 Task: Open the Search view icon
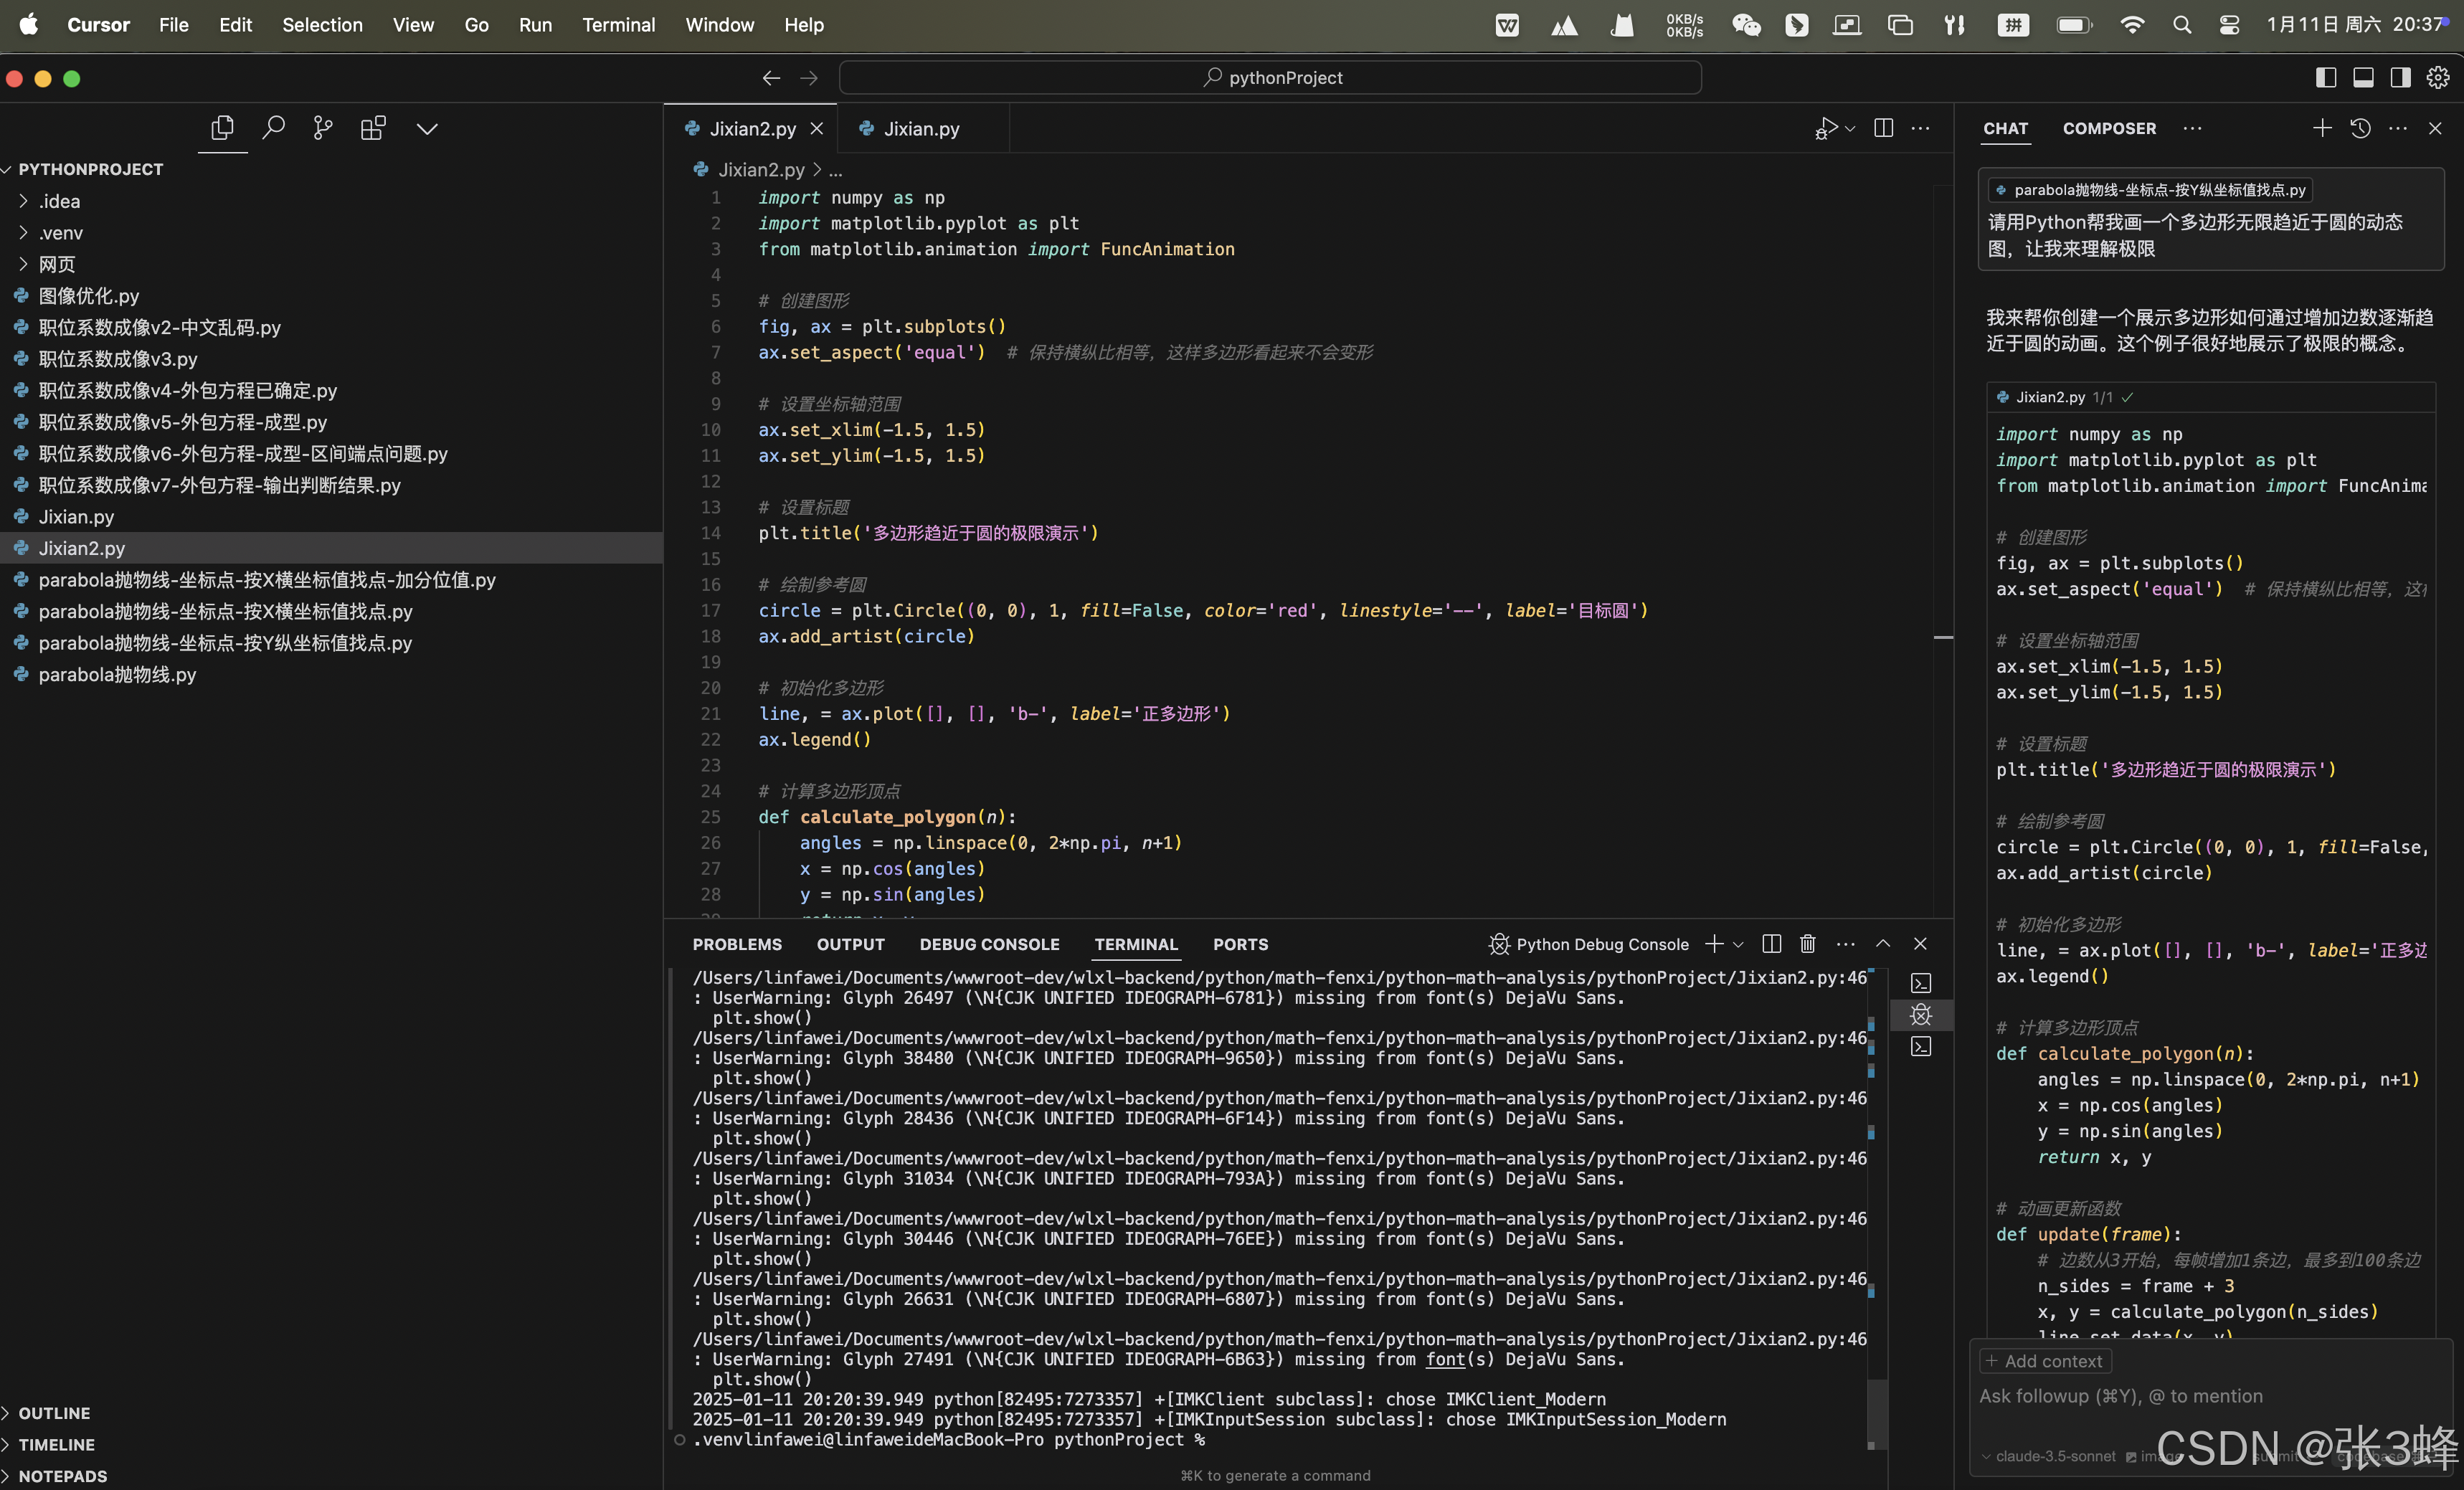[273, 128]
